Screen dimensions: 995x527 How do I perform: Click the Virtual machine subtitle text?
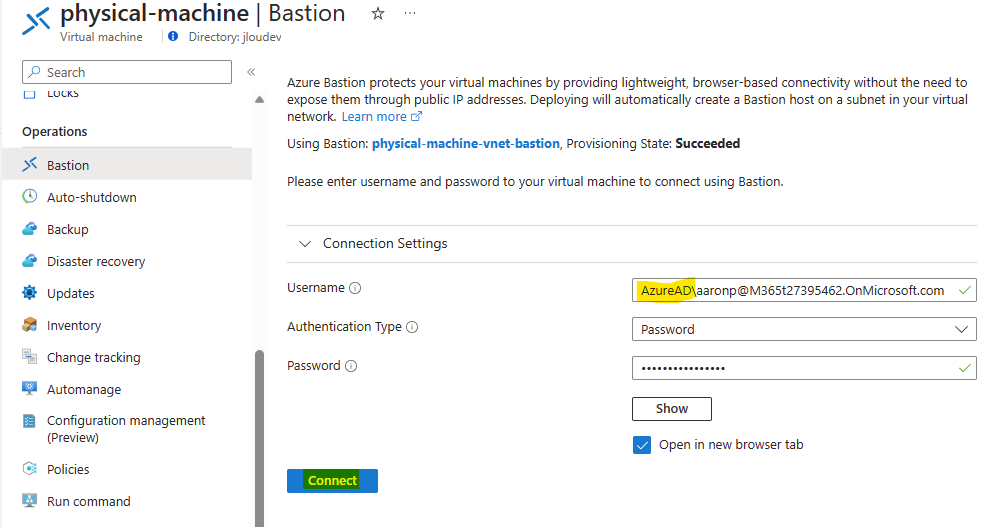(101, 37)
